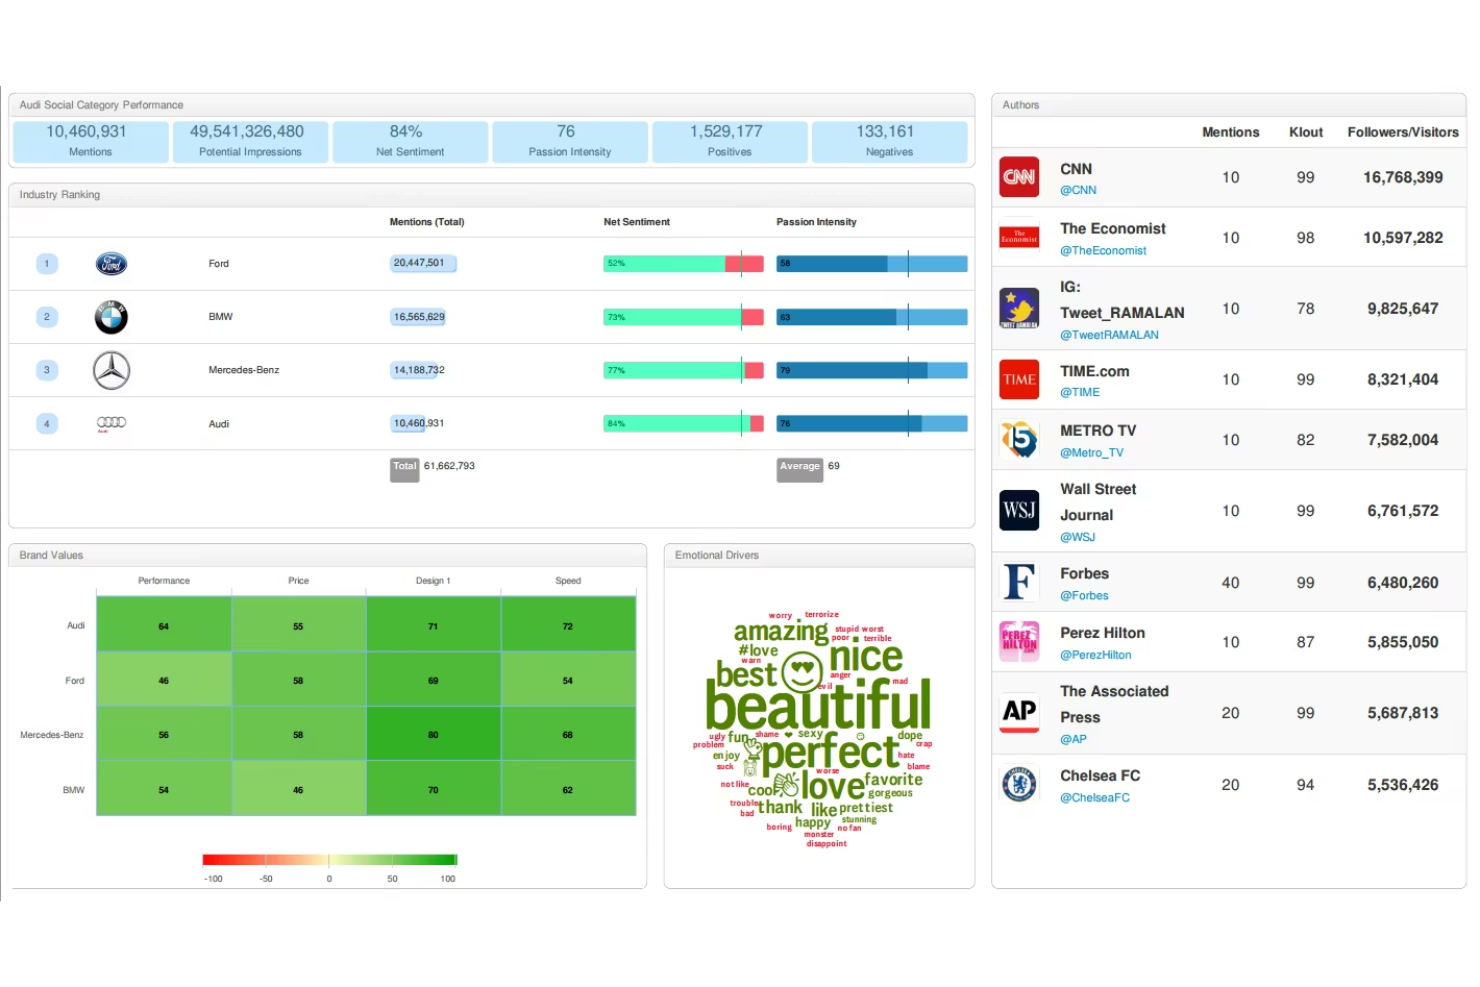
Task: Open the @PerezHilton handle link
Action: tap(1096, 655)
